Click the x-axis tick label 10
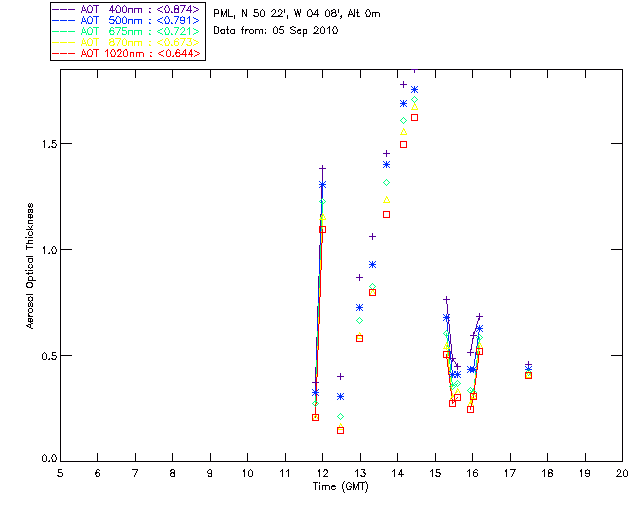The height and width of the screenshot is (512, 640). point(248,473)
